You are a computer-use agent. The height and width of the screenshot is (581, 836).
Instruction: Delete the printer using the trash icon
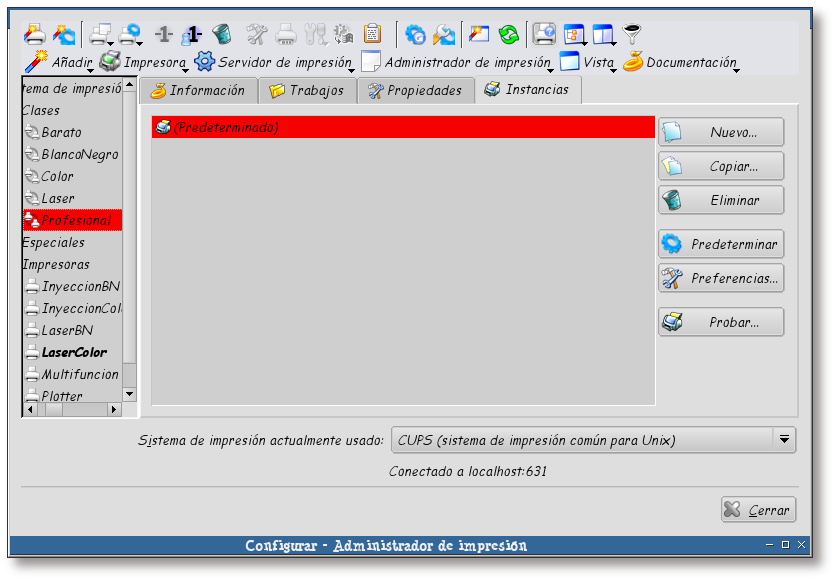coord(220,33)
